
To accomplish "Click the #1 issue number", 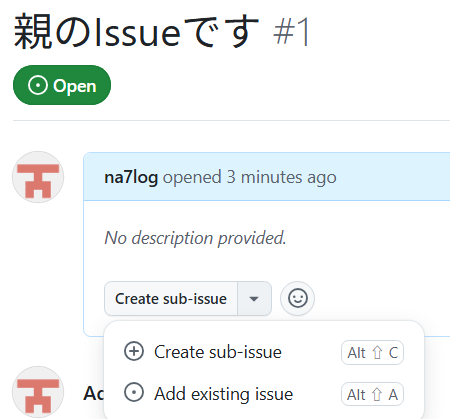I will tap(292, 32).
